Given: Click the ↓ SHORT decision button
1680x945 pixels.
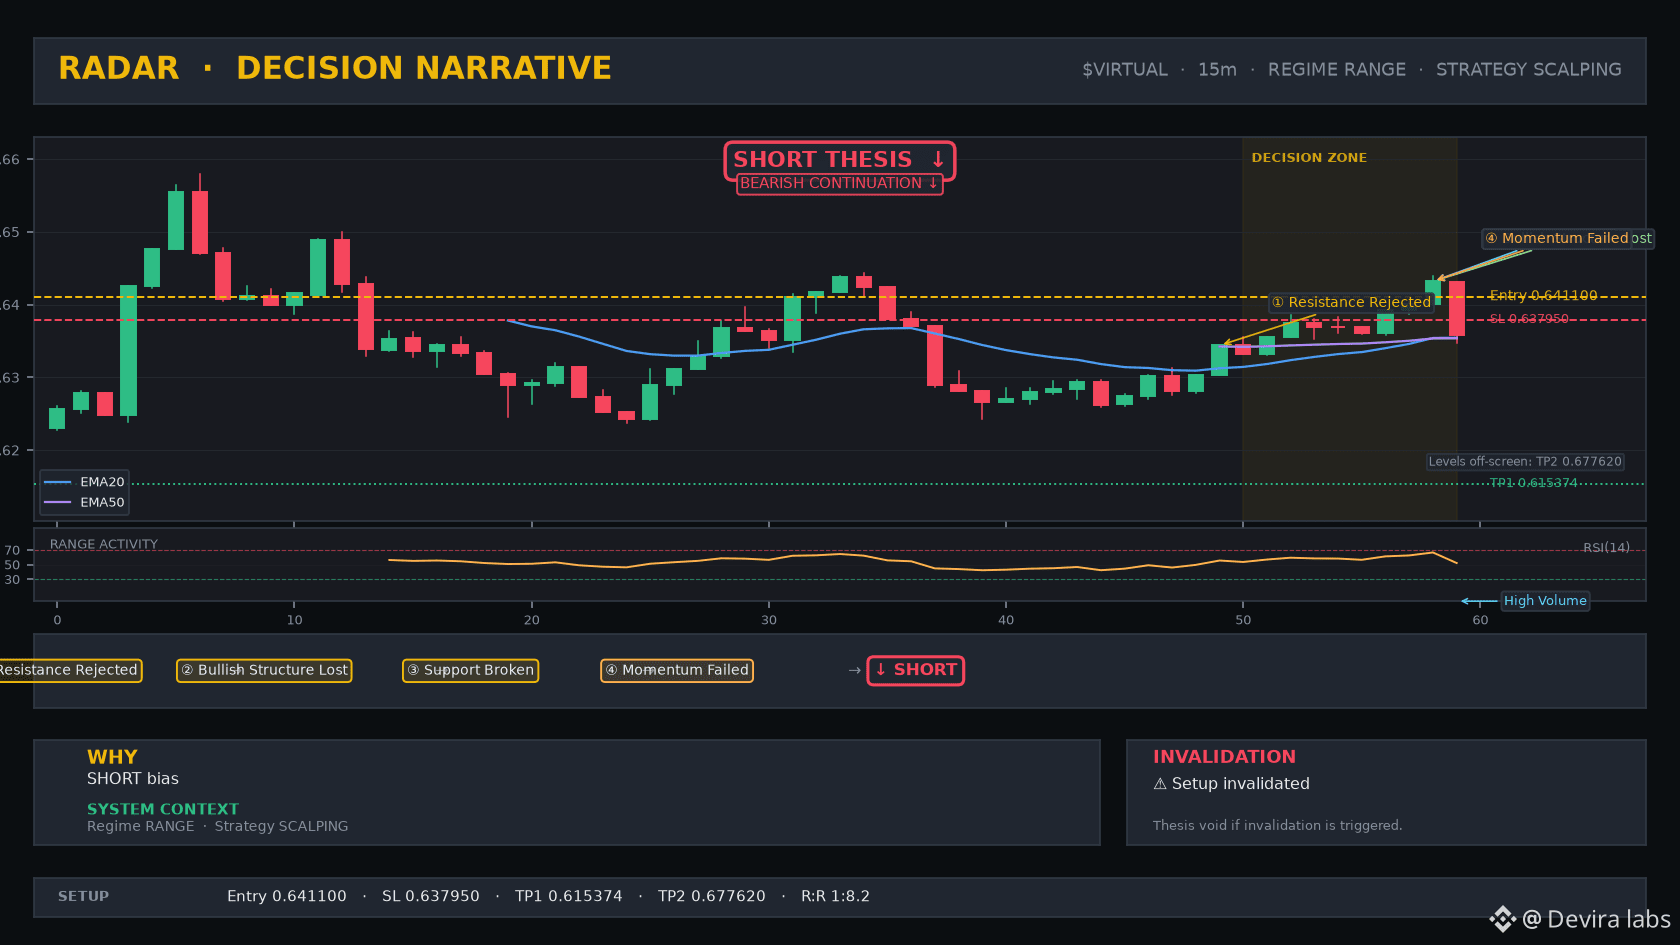Looking at the screenshot, I should pyautogui.click(x=915, y=670).
